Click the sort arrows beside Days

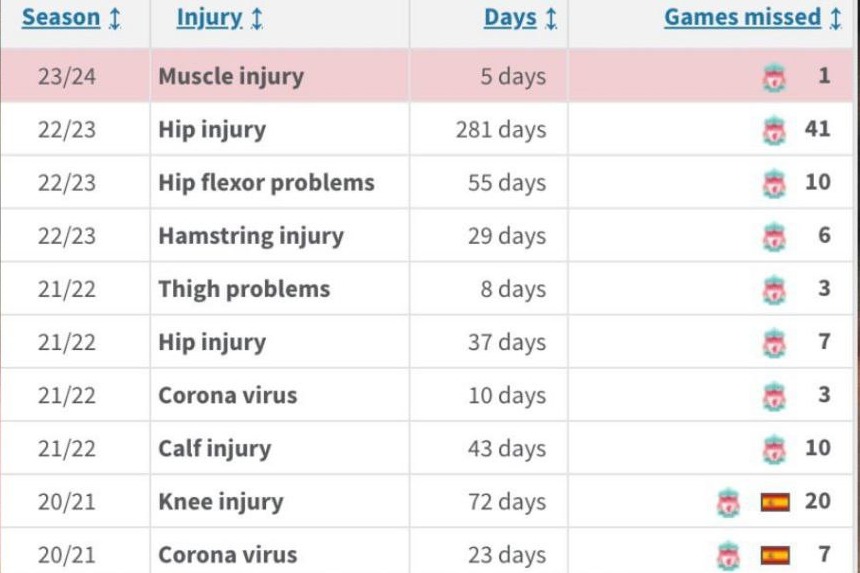point(551,18)
